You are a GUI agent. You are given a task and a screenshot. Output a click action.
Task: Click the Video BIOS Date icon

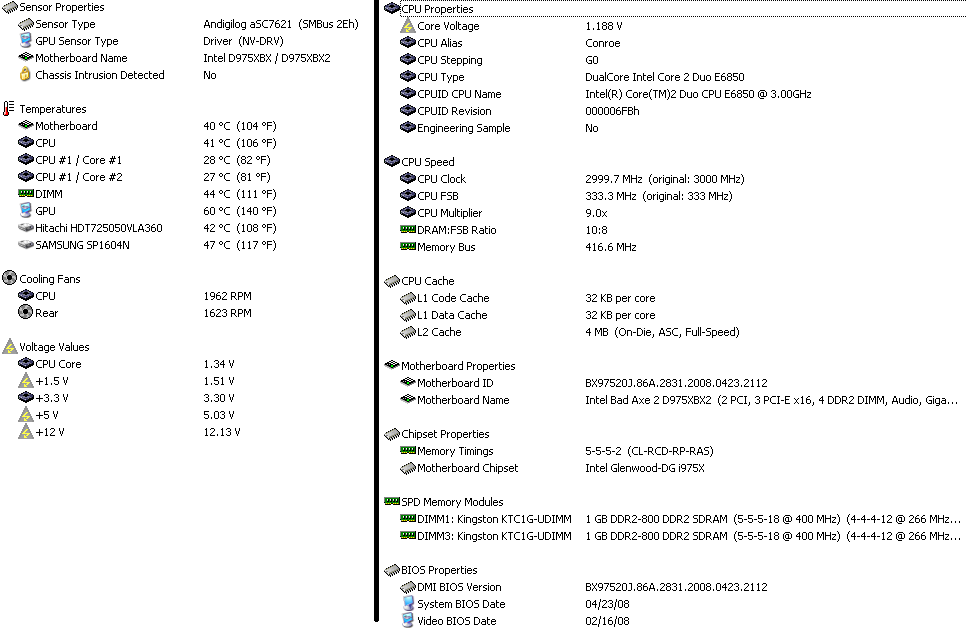[x=408, y=621]
